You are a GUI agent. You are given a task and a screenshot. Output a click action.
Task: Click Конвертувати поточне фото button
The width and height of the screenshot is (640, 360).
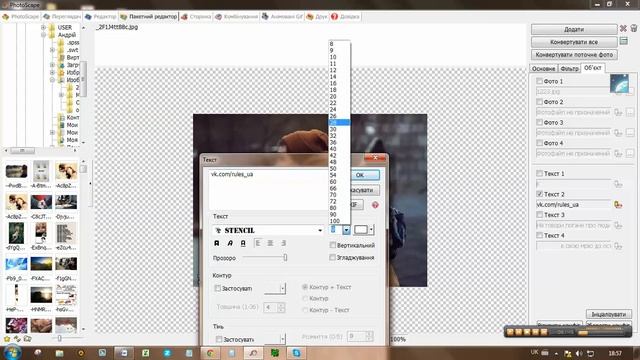(574, 55)
